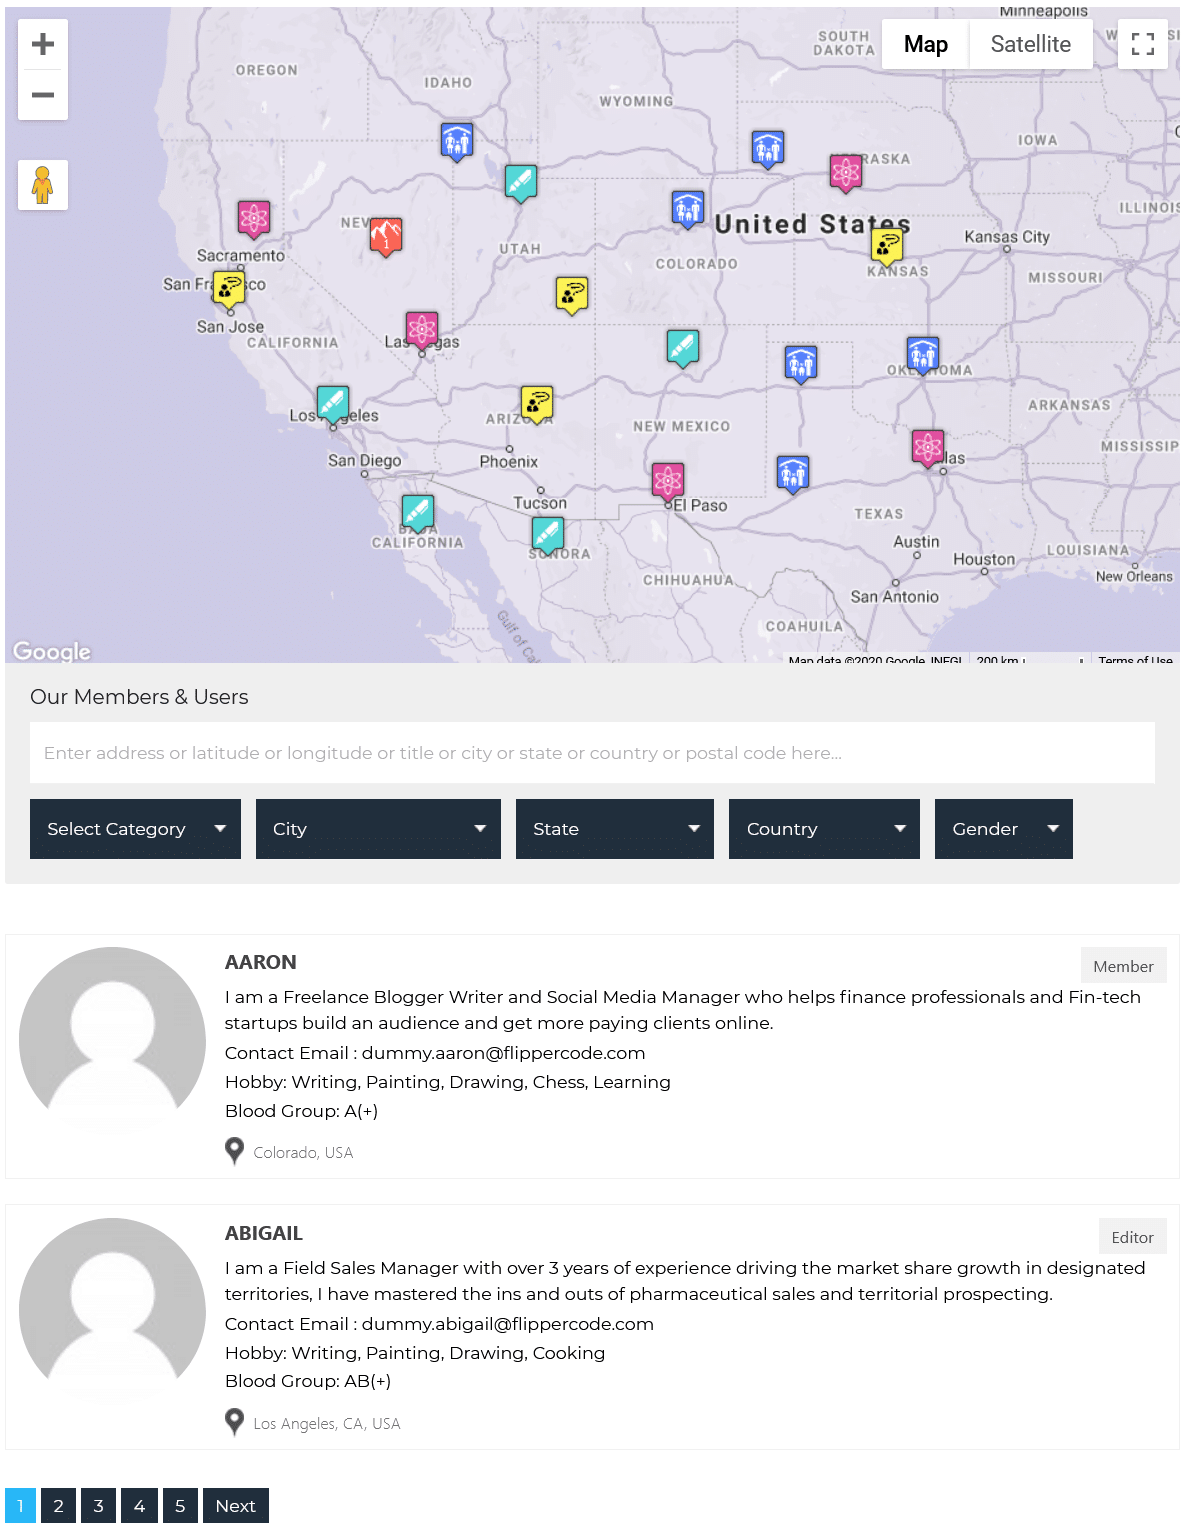Drop the Pegman for Street View
Viewport: 1188px width, 1533px height.
pyautogui.click(x=42, y=184)
